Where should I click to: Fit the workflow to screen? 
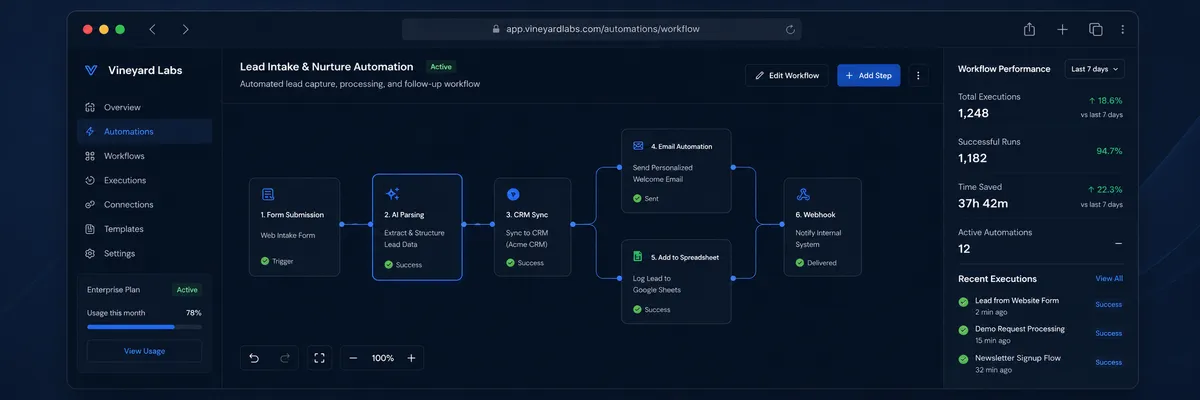click(x=319, y=358)
